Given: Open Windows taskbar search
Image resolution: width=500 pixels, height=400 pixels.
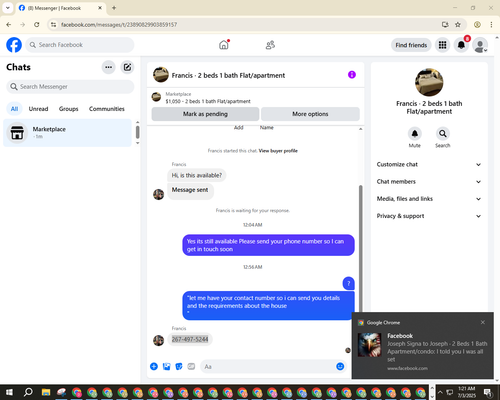Looking at the screenshot, I should [x=28, y=392].
